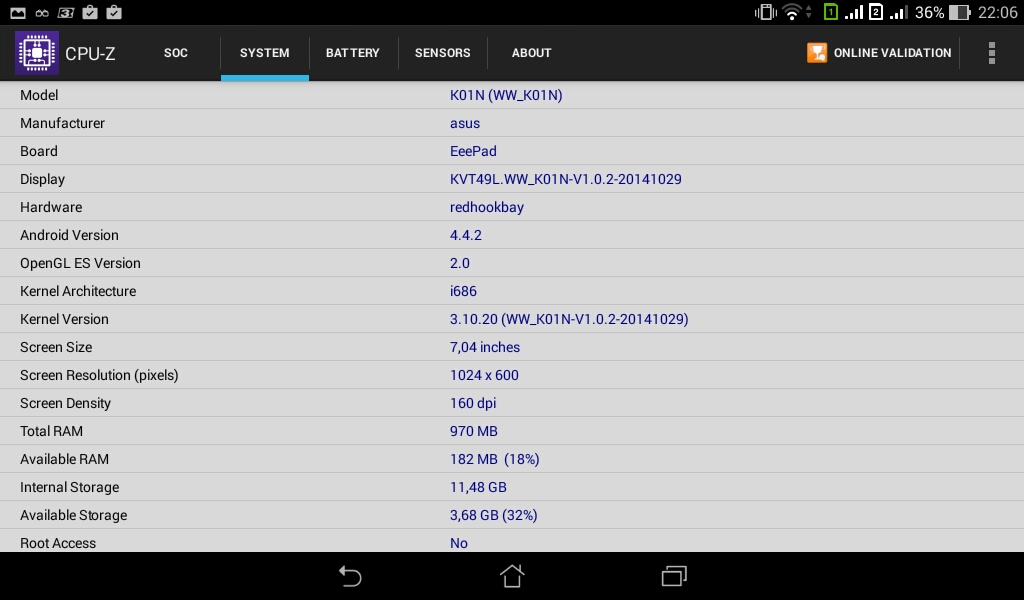Tap the SIM 1 signal indicator
The height and width of the screenshot is (600, 1024).
[843, 12]
